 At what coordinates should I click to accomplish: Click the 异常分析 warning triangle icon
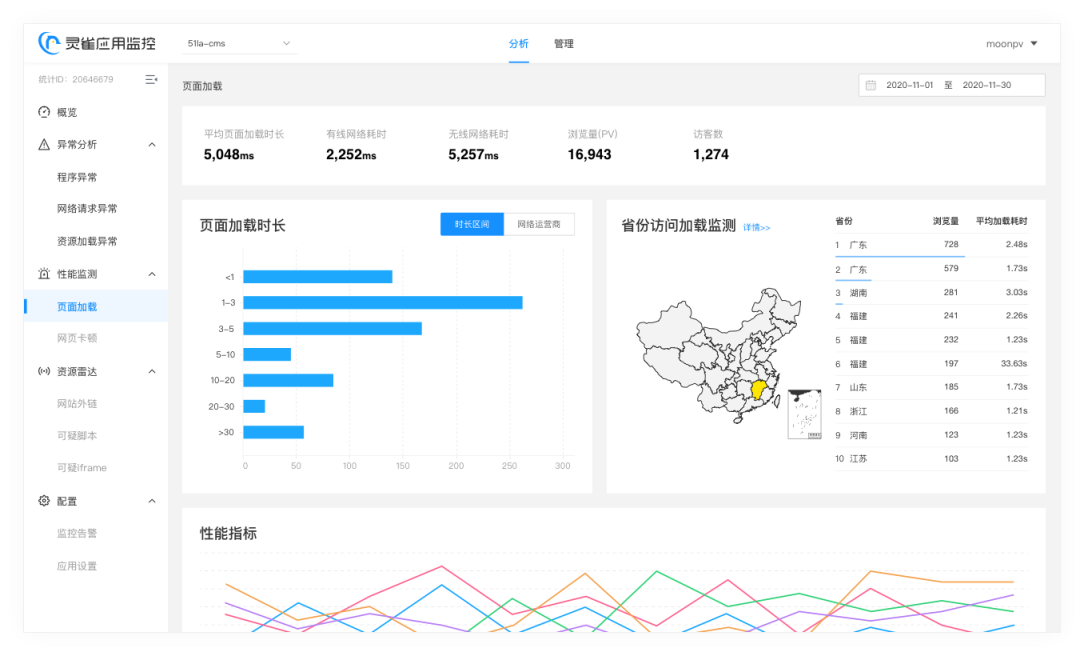point(44,144)
